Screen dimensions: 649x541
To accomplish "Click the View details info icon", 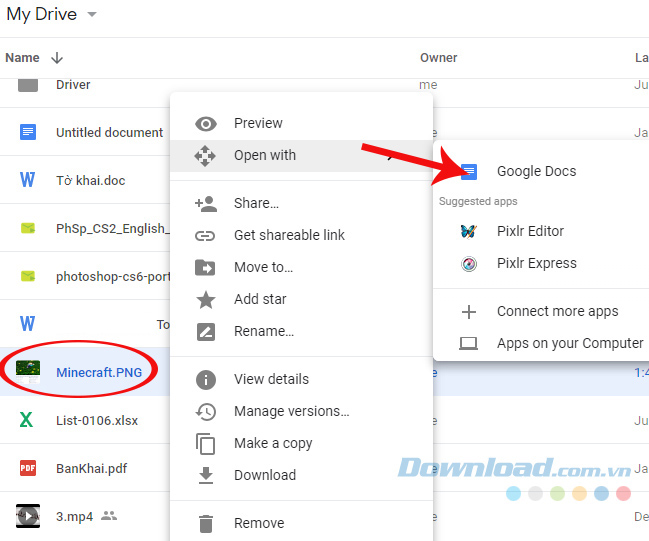I will pyautogui.click(x=206, y=380).
